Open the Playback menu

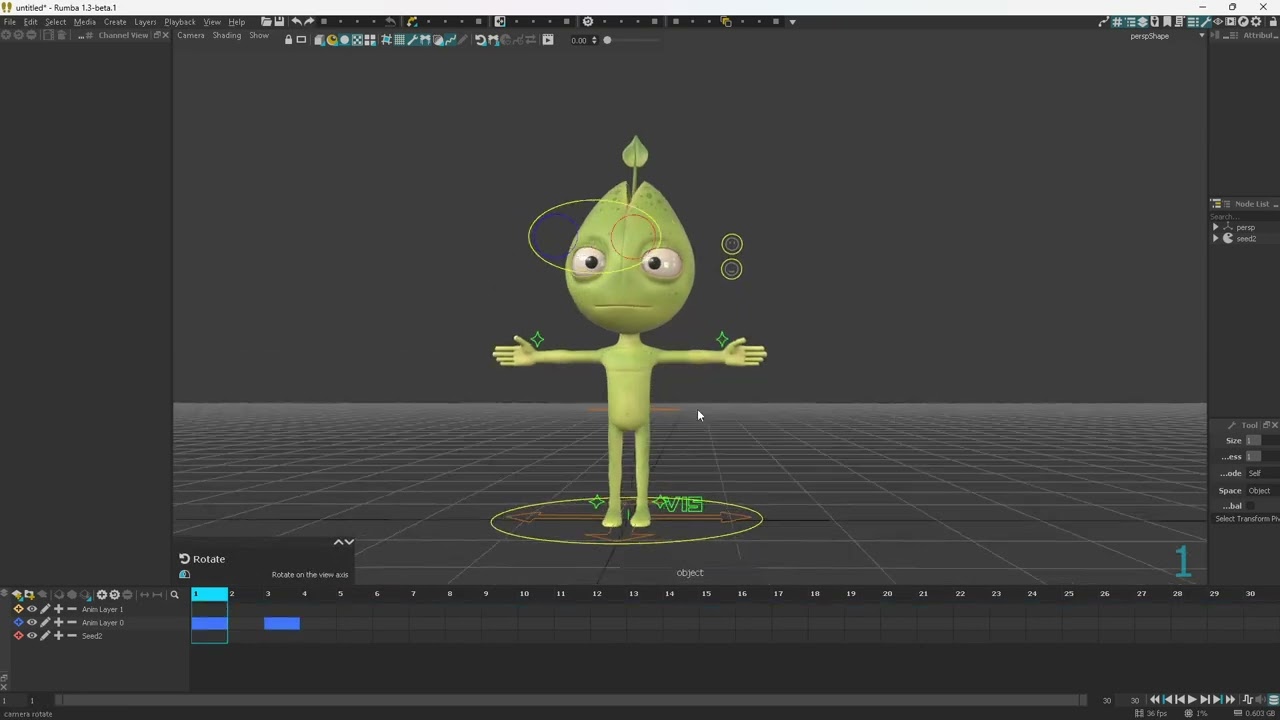click(x=180, y=22)
